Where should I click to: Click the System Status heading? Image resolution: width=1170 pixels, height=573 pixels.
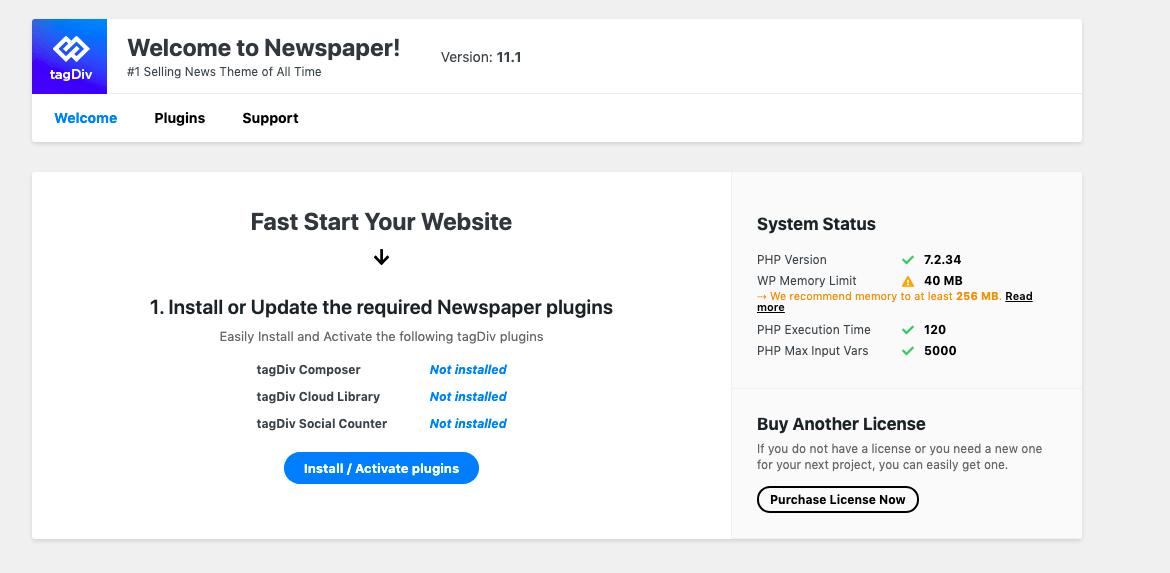click(x=816, y=224)
